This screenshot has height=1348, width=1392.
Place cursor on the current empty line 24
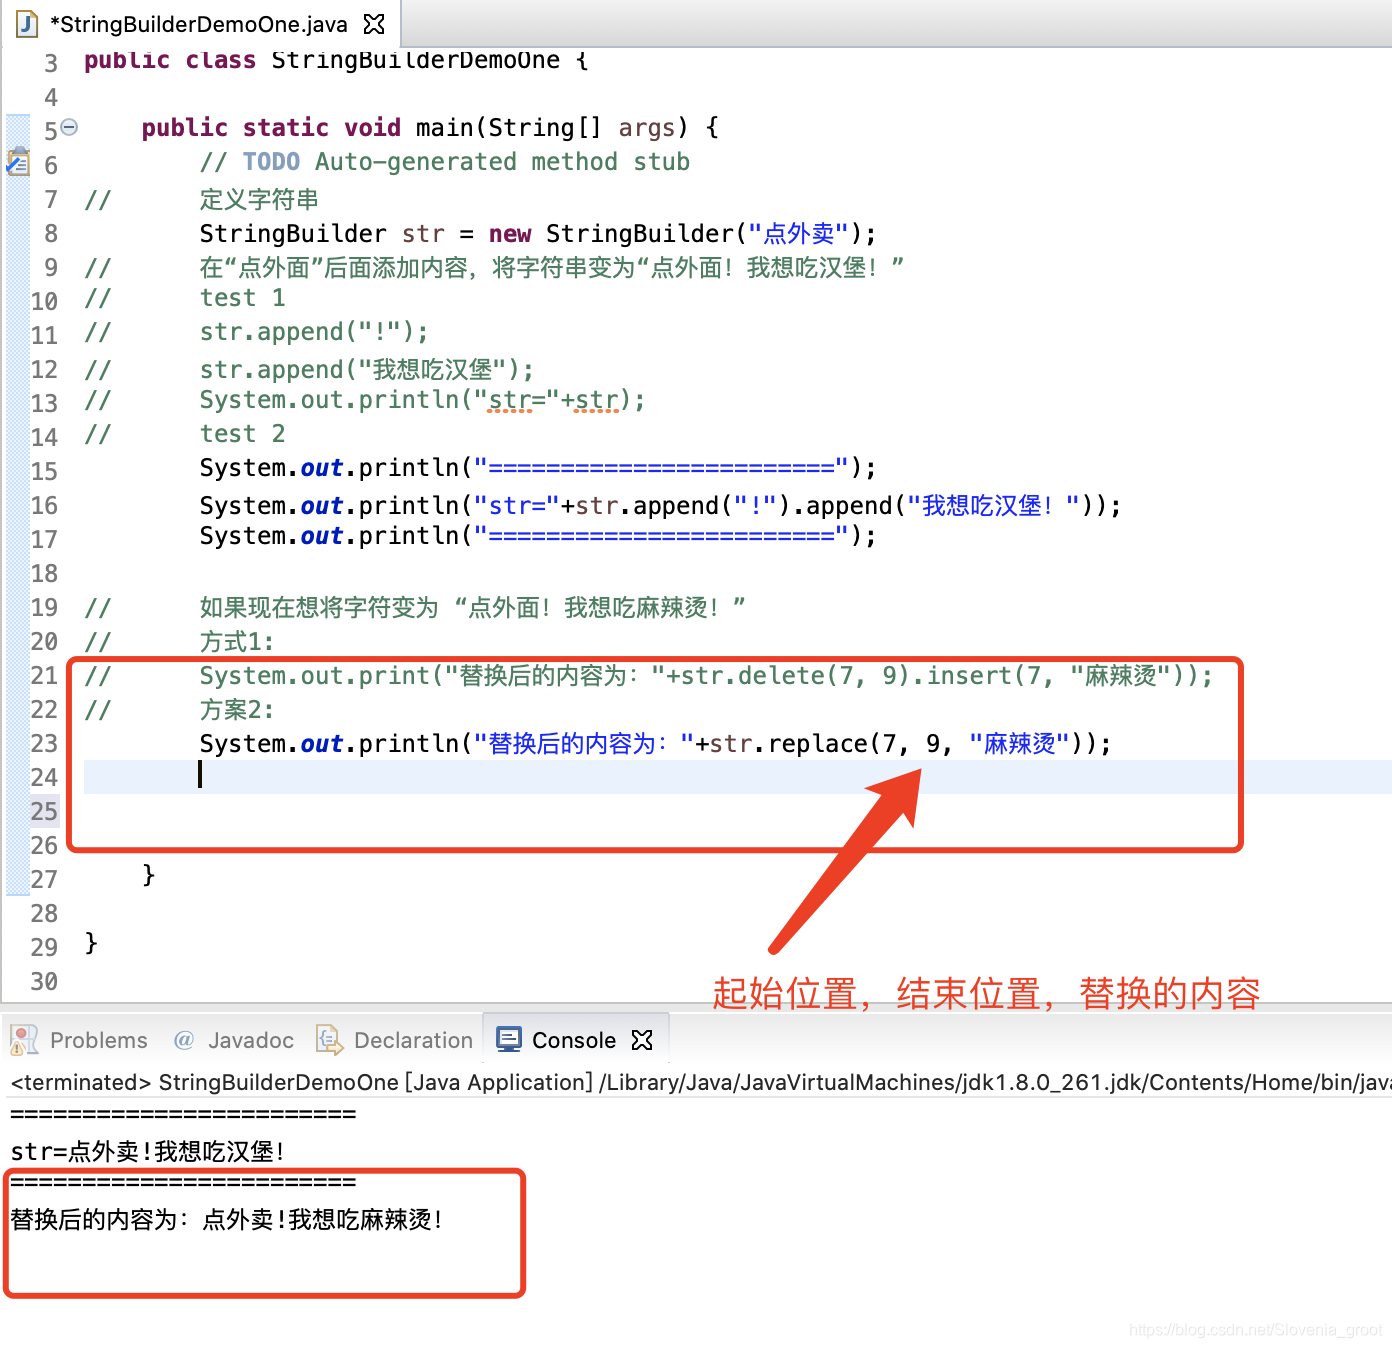point(738,777)
